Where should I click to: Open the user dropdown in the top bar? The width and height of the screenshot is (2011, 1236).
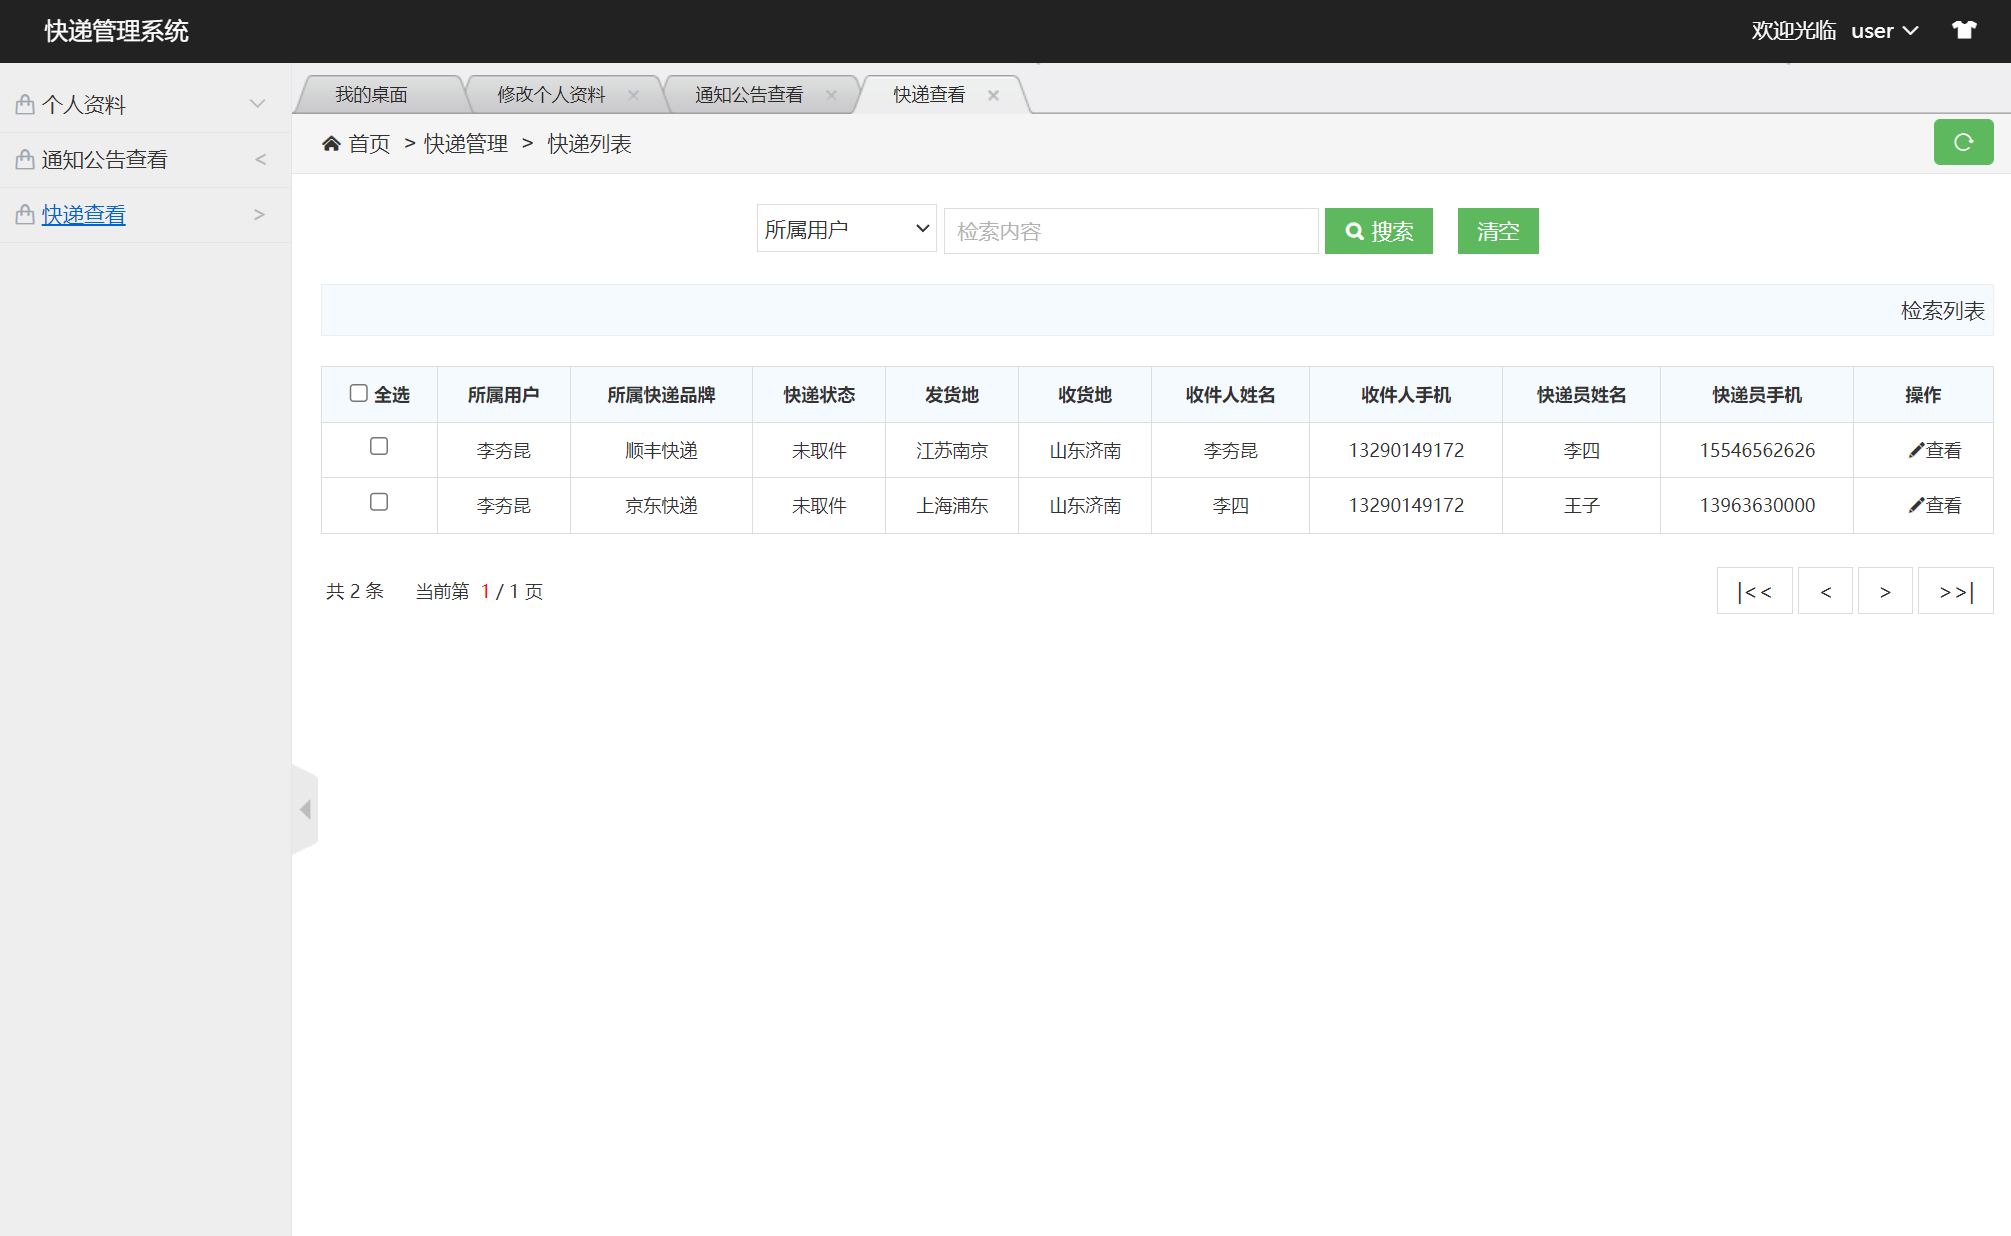point(1882,30)
